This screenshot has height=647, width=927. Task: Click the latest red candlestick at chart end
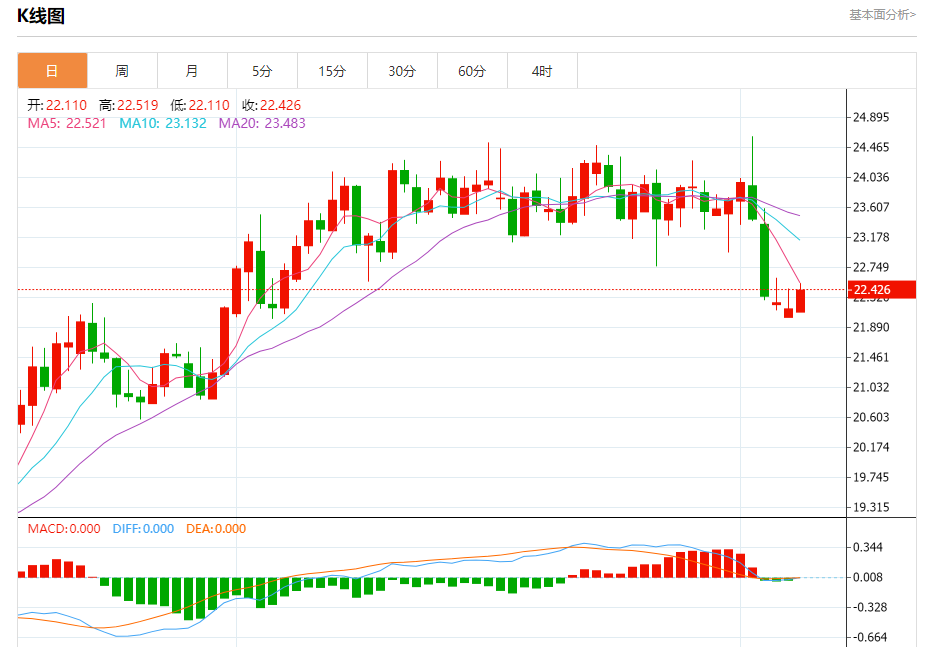pyautogui.click(x=800, y=300)
